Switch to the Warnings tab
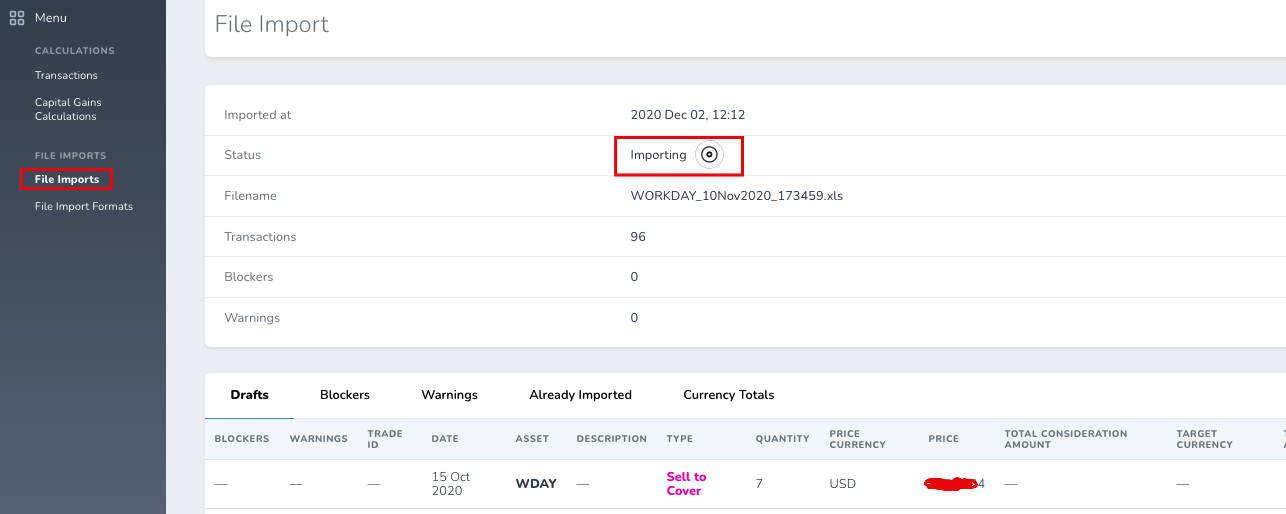 [450, 395]
